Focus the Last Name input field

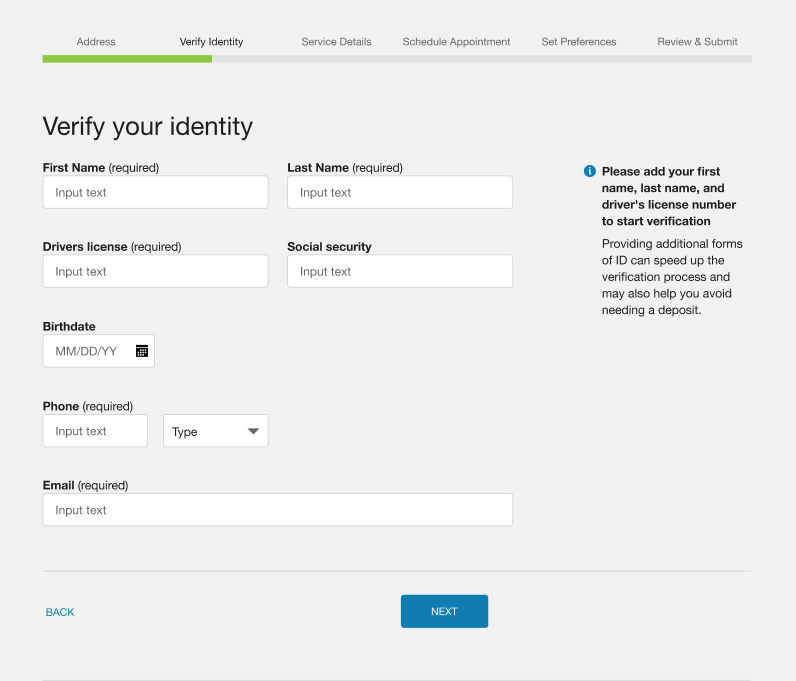[x=400, y=192]
